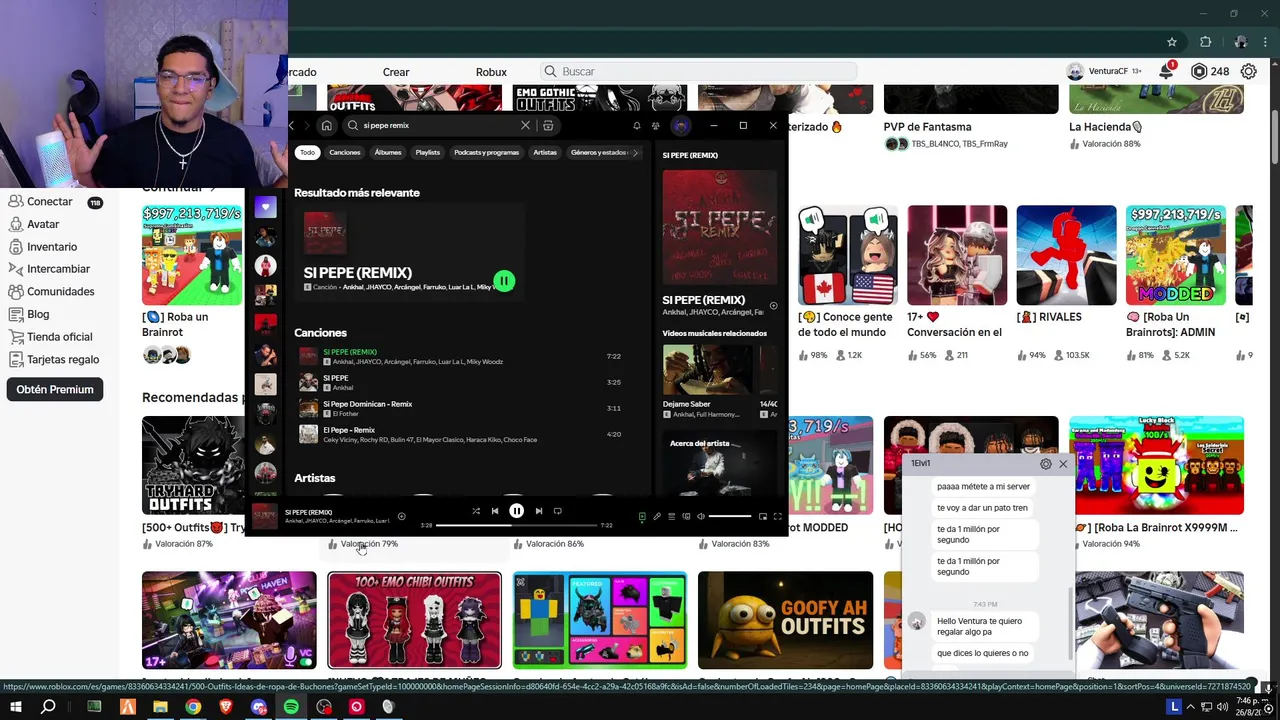Toggle Now Playing view in Spotify
1280x720 pixels.
(642, 517)
